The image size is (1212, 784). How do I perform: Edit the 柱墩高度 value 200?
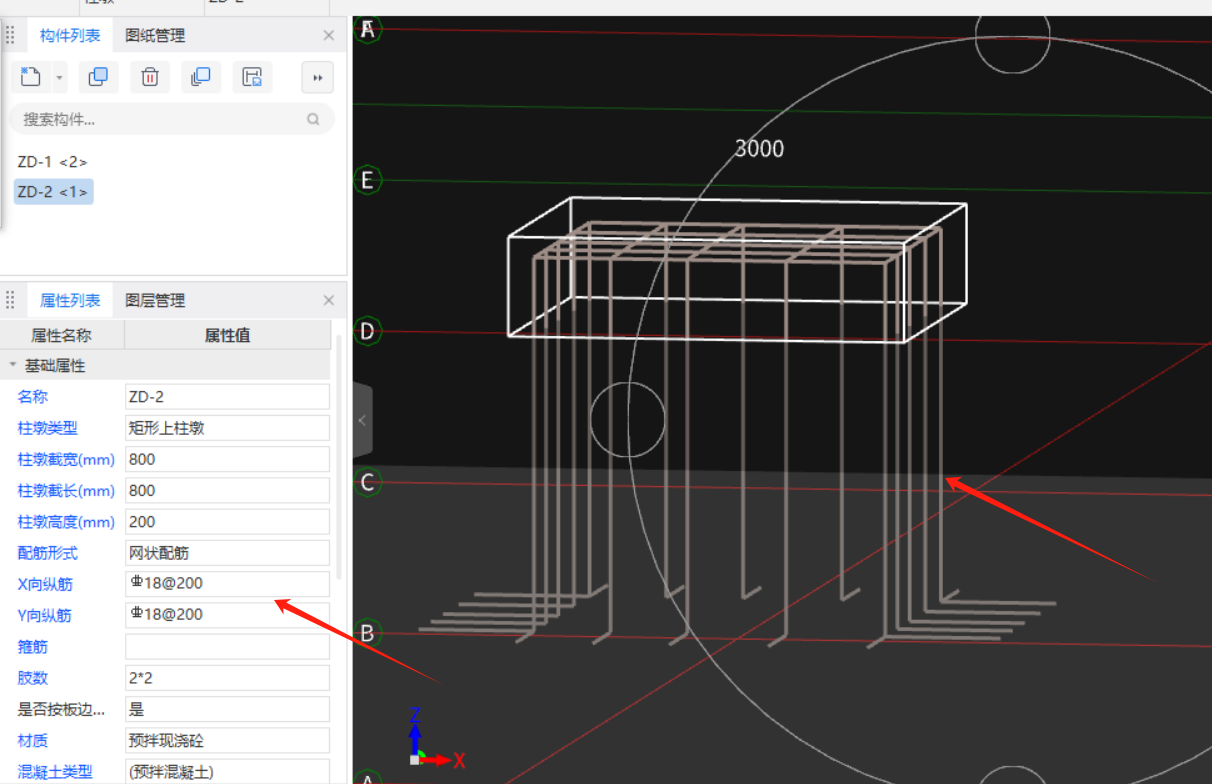[227, 522]
